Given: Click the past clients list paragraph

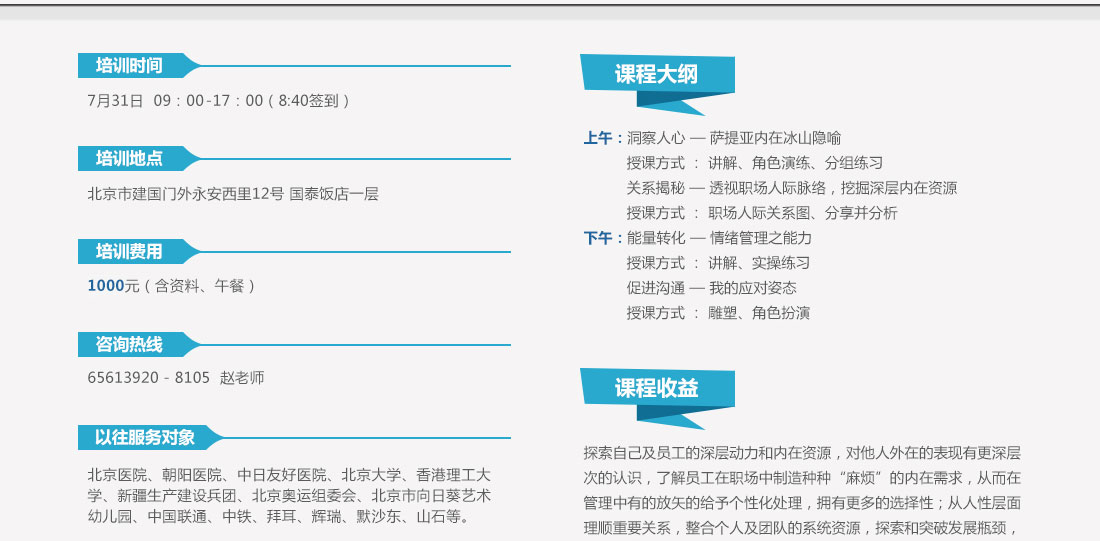Looking at the screenshot, I should (289, 496).
